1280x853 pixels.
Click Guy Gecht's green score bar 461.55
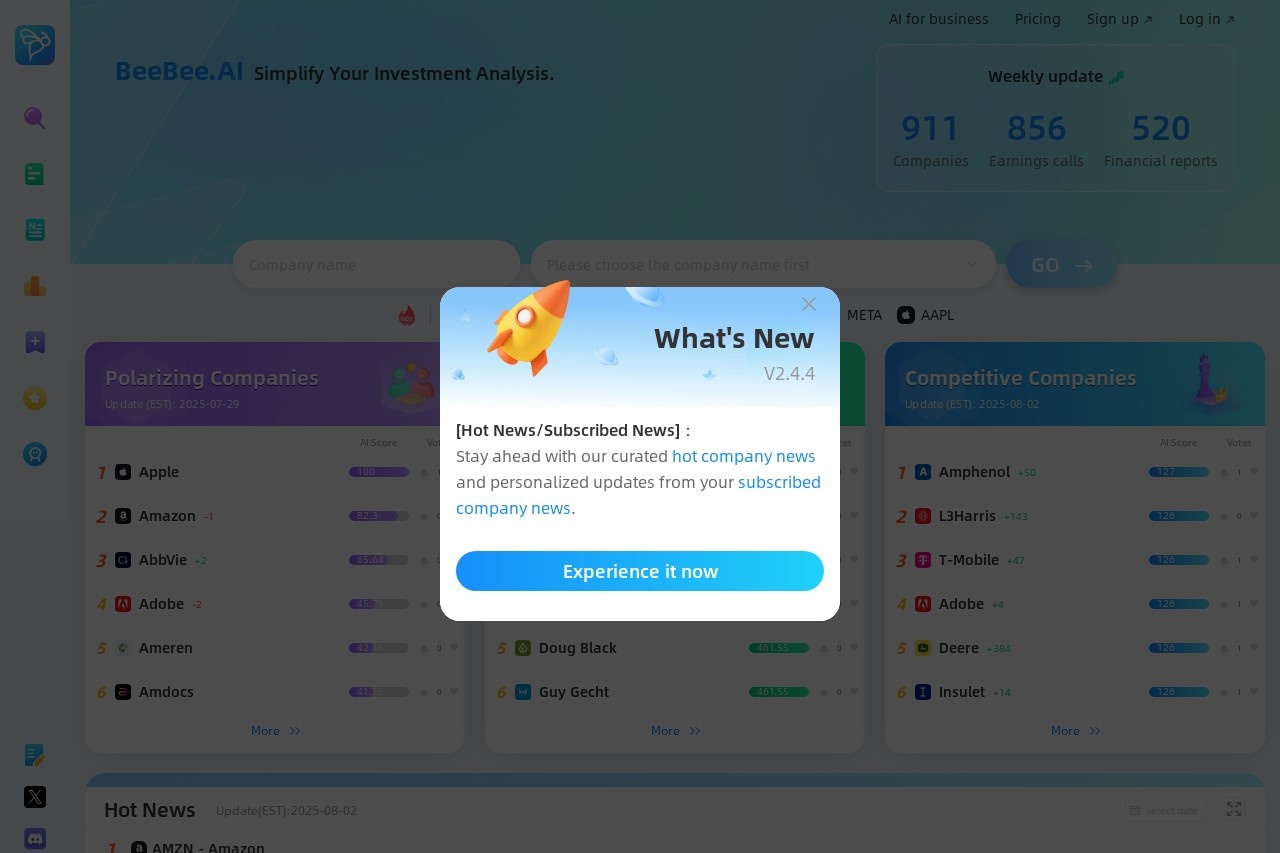coord(779,692)
